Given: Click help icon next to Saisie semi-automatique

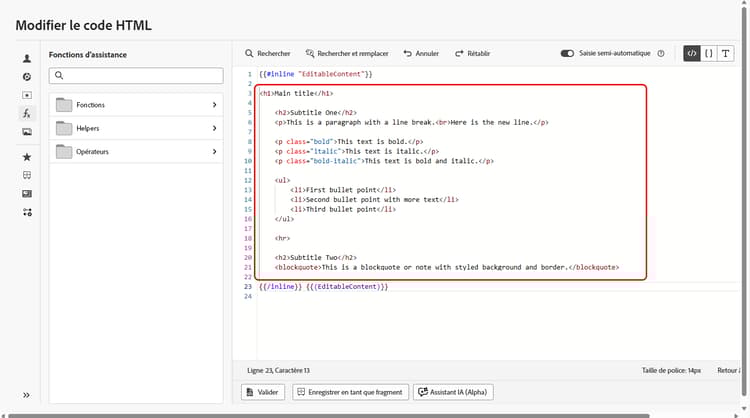Looking at the screenshot, I should point(661,54).
